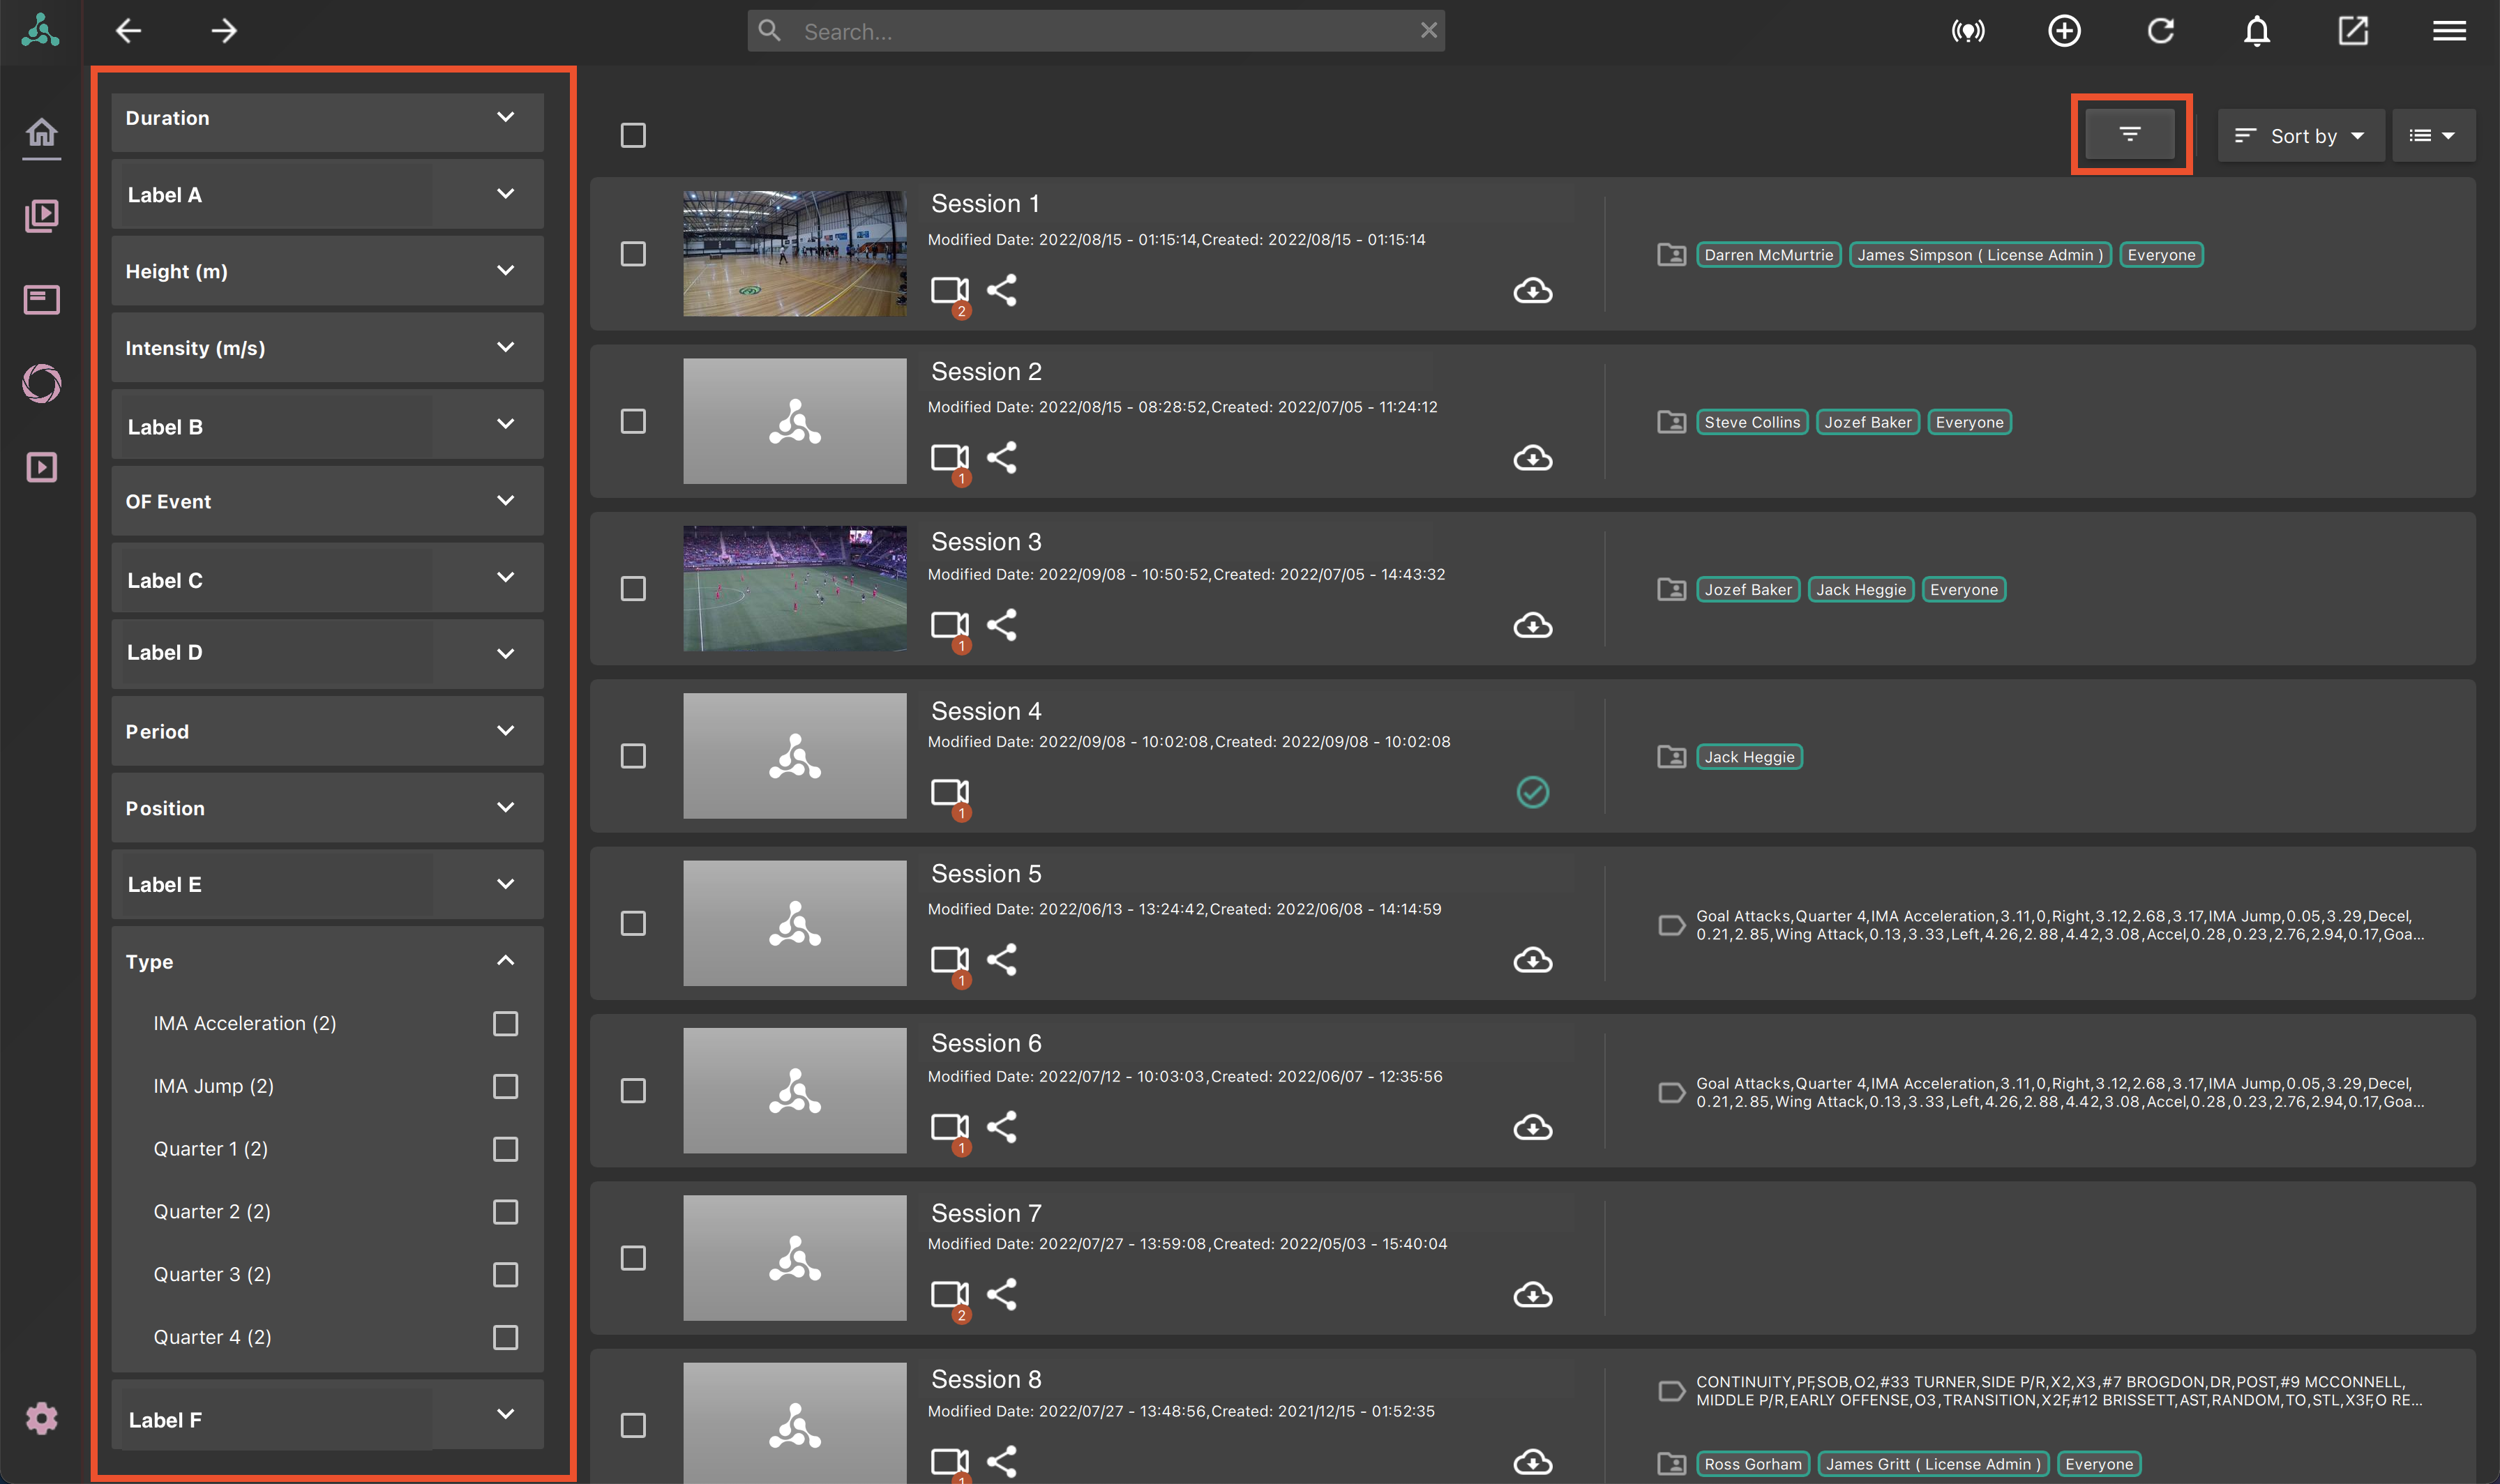Open the Session 3 stadium thumbnail
Screen dimensions: 2500x1484
click(794, 588)
